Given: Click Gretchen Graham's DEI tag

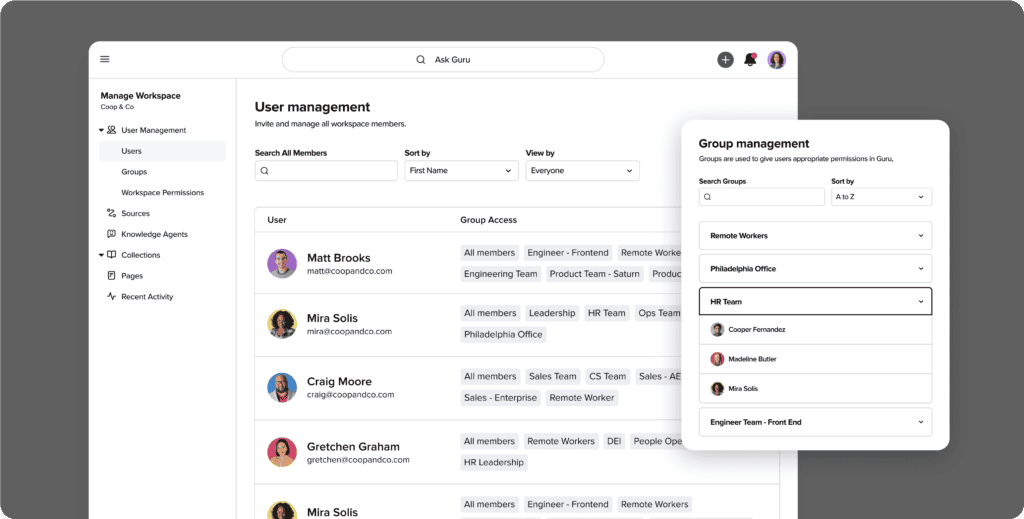Looking at the screenshot, I should coord(614,441).
